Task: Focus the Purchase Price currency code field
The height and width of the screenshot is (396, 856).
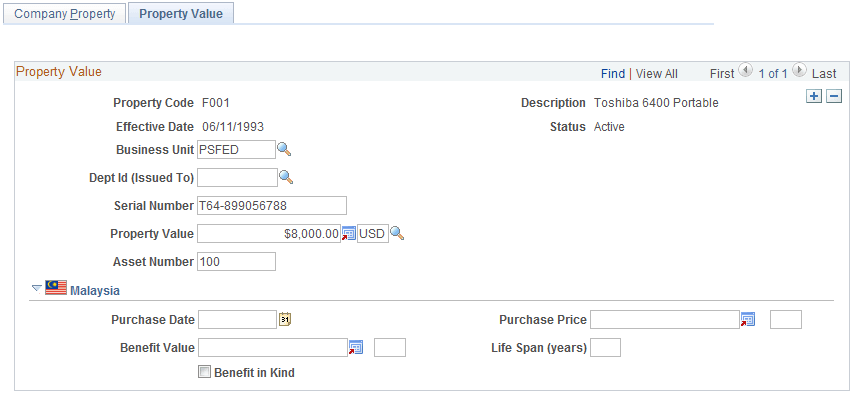Action: pos(786,320)
